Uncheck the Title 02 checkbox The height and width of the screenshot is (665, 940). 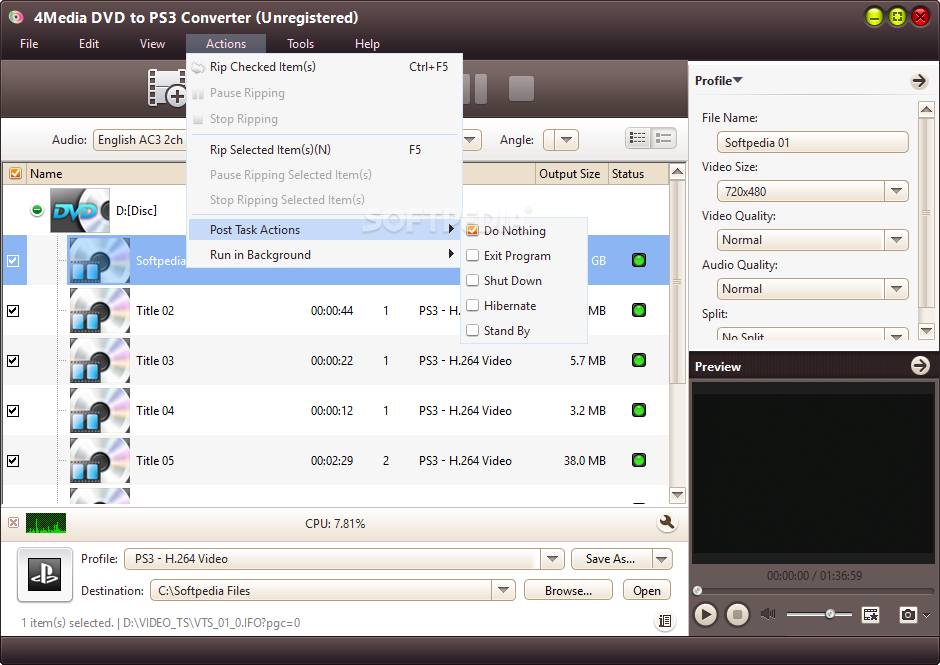13,311
